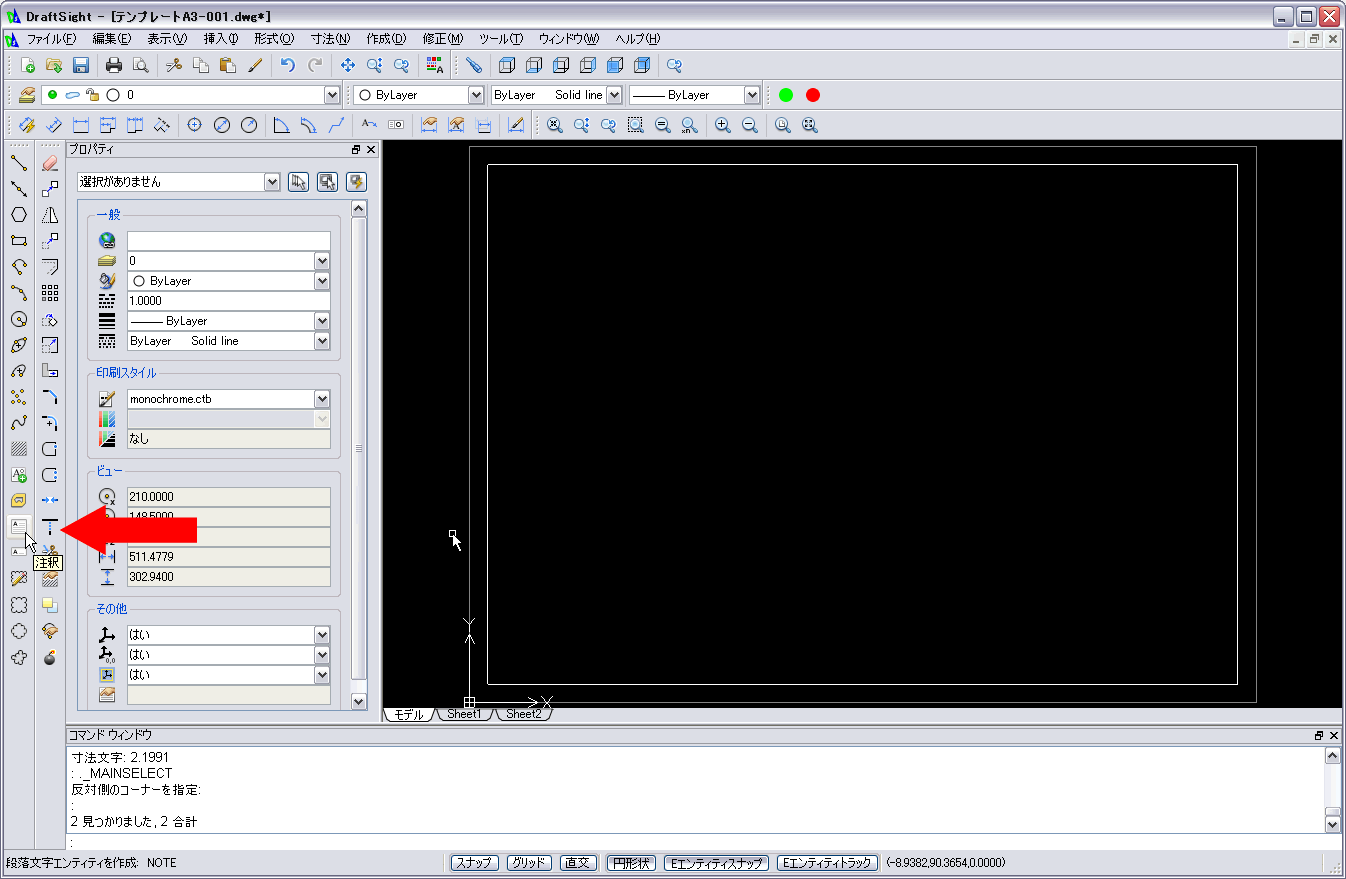Screen dimensions: 1346x879
Task: Open the ファイル(F) menu
Action: 51,39
